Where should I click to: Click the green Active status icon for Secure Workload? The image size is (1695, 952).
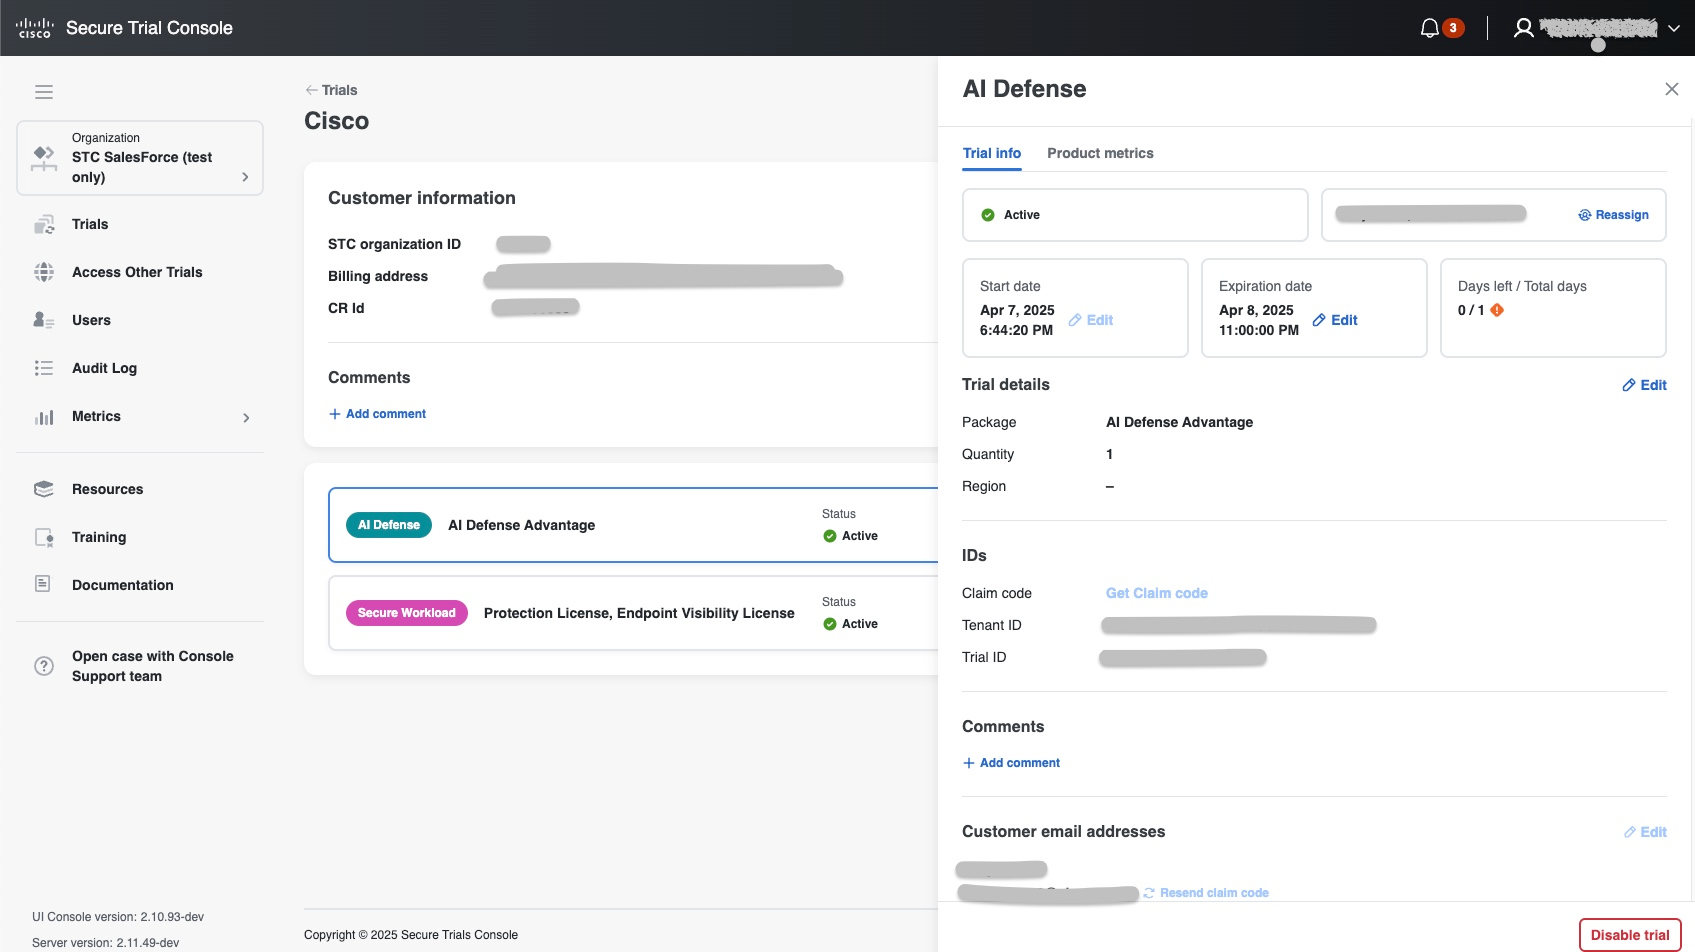pos(830,624)
